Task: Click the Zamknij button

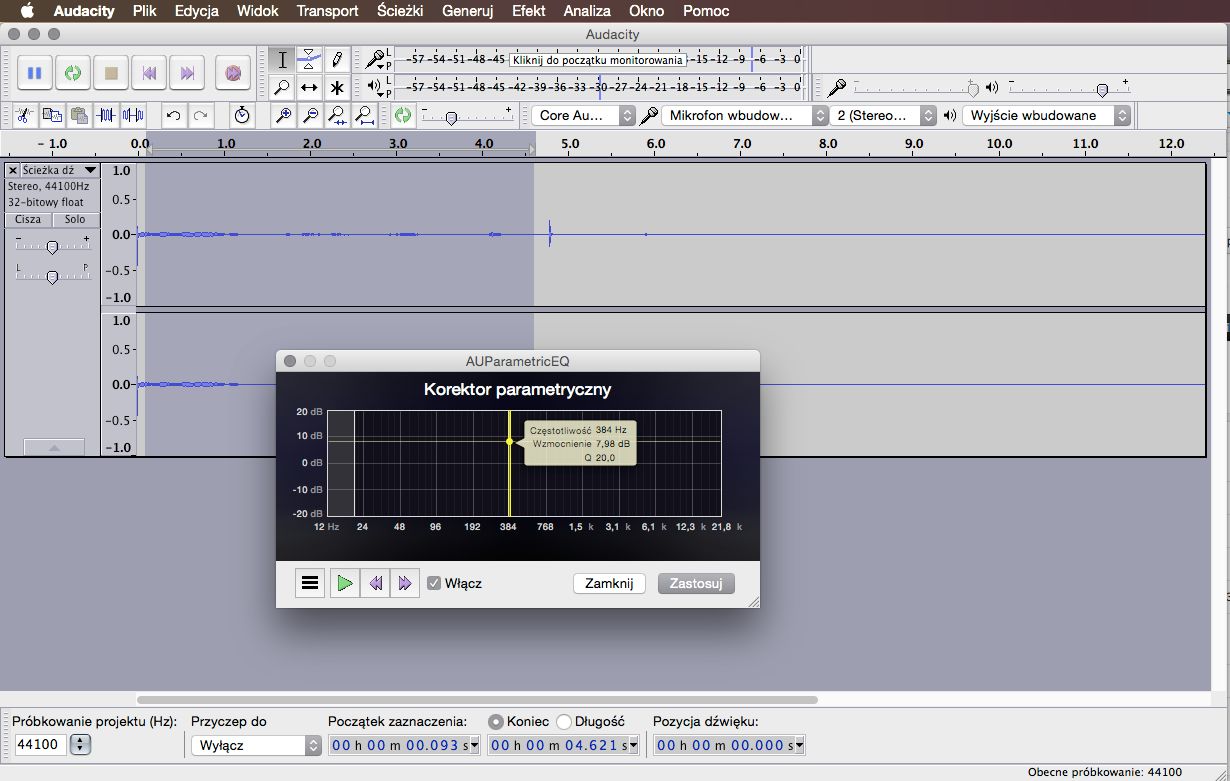Action: tap(609, 583)
